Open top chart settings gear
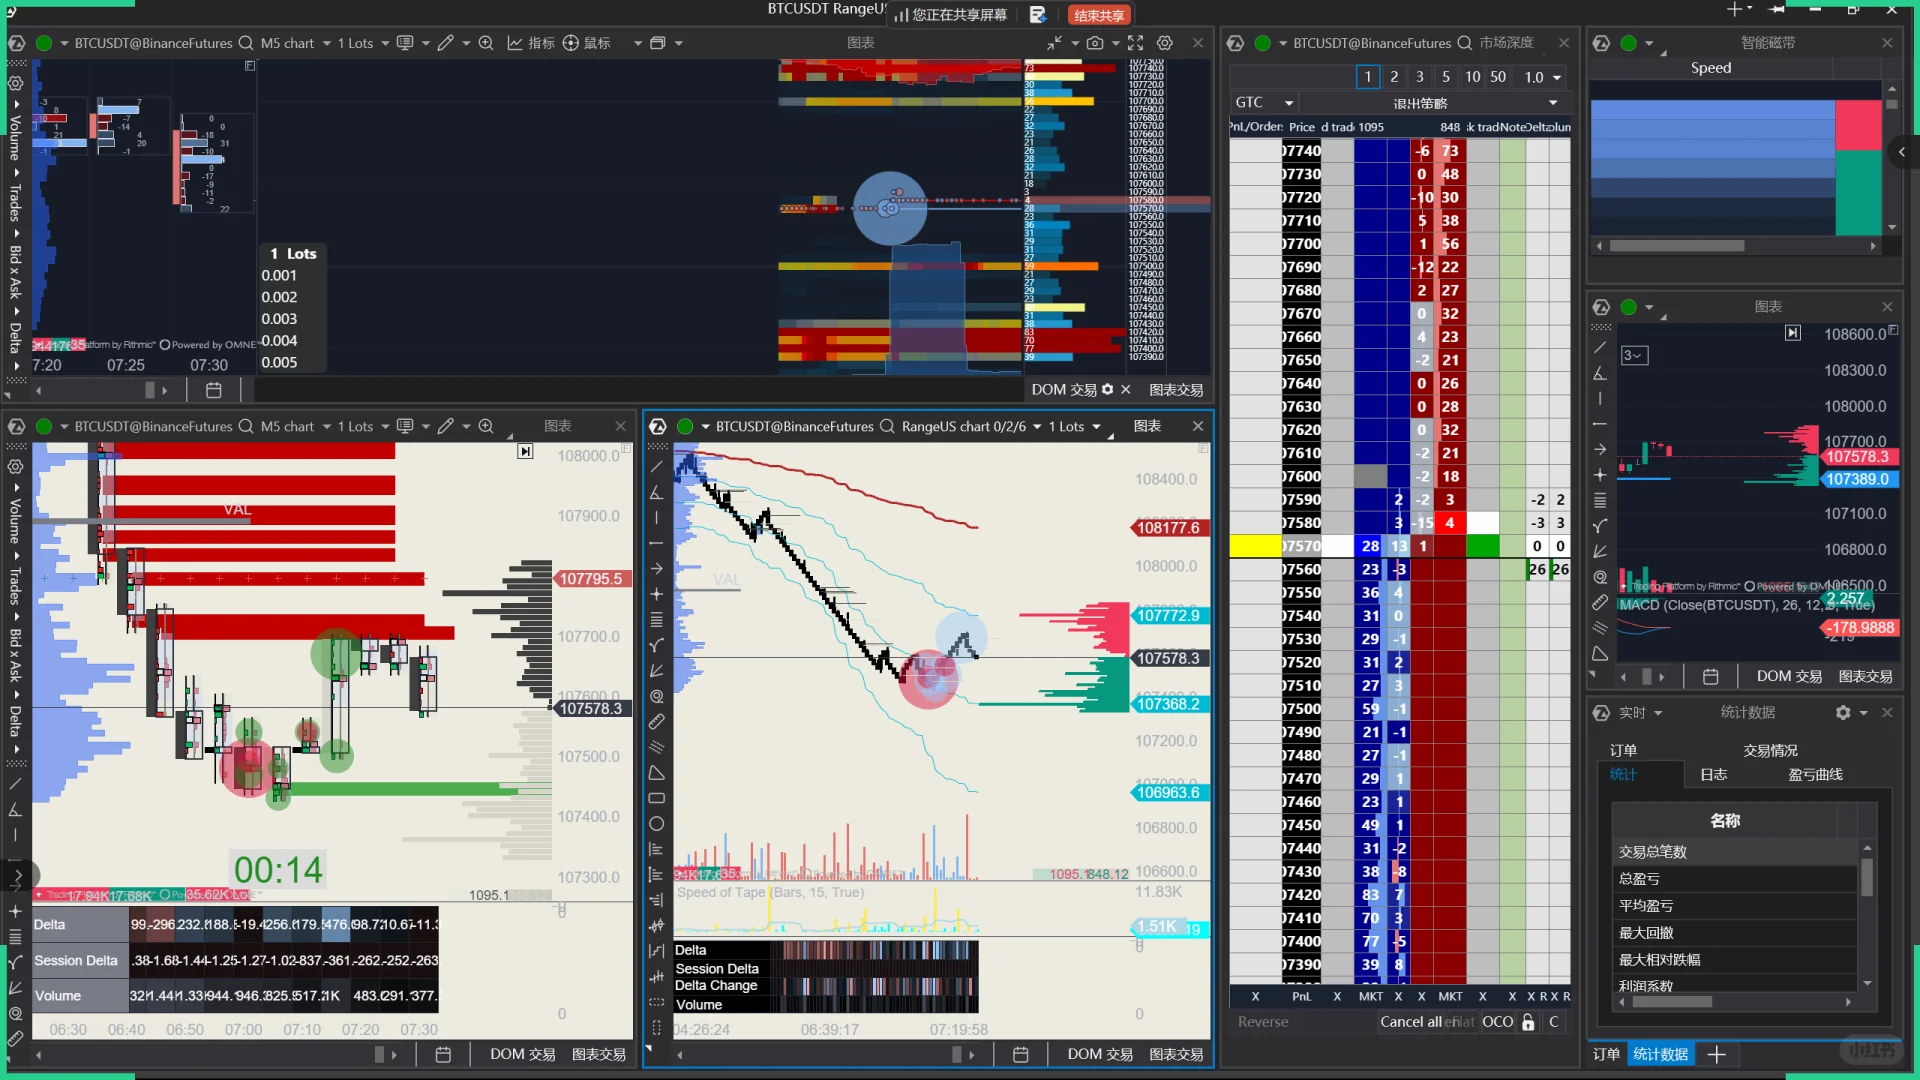Viewport: 1920px width, 1080px height. tap(1165, 43)
